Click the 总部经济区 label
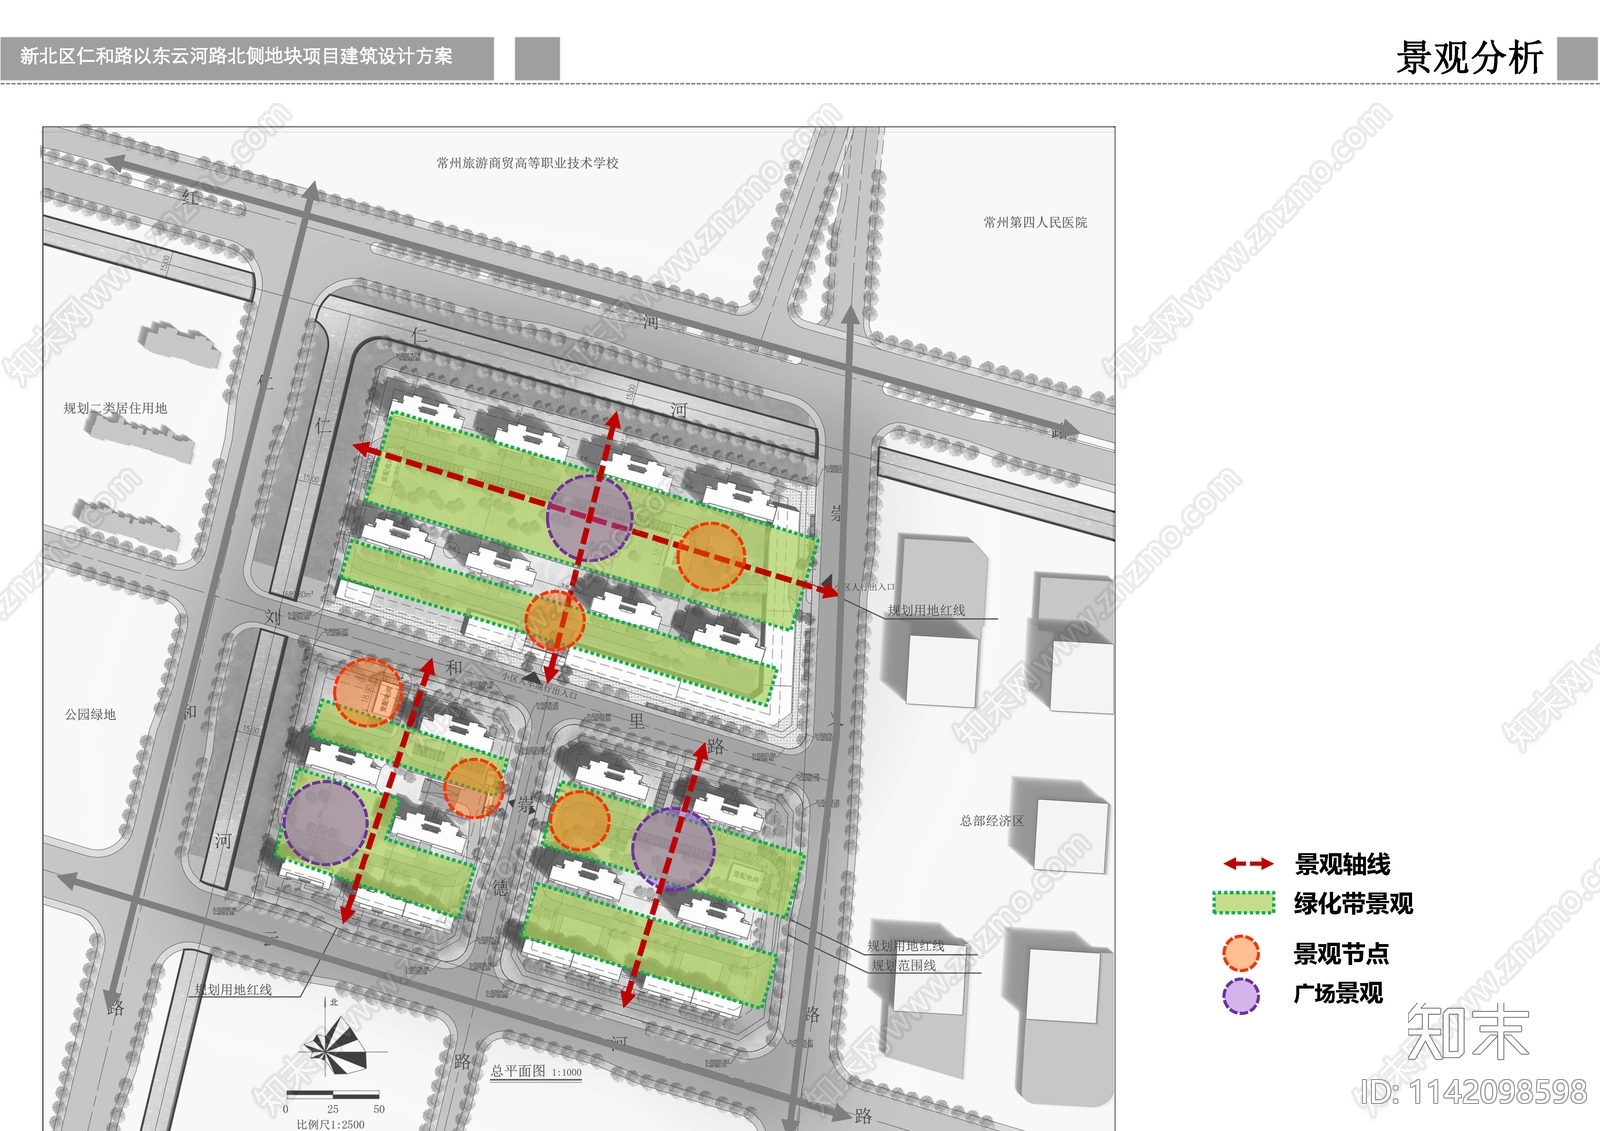This screenshot has width=1600, height=1131. point(992,820)
